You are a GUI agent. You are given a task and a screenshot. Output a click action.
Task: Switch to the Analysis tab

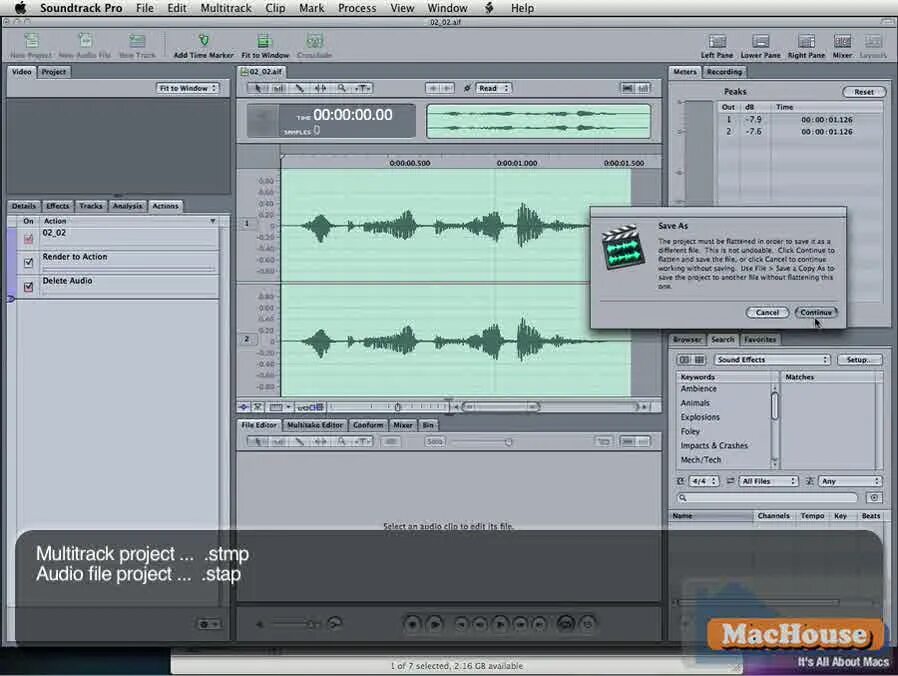(127, 206)
